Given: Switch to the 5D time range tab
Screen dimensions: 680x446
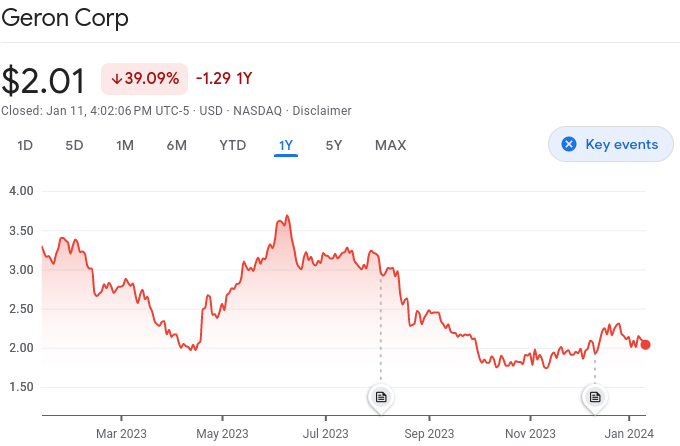Looking at the screenshot, I should click(x=74, y=145).
